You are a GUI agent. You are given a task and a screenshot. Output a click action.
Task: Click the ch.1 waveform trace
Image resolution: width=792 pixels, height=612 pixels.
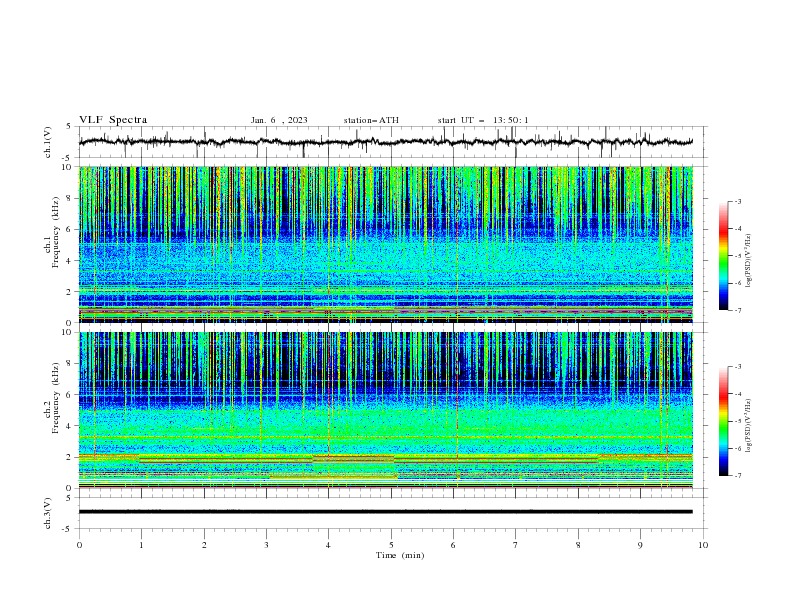pyautogui.click(x=386, y=142)
